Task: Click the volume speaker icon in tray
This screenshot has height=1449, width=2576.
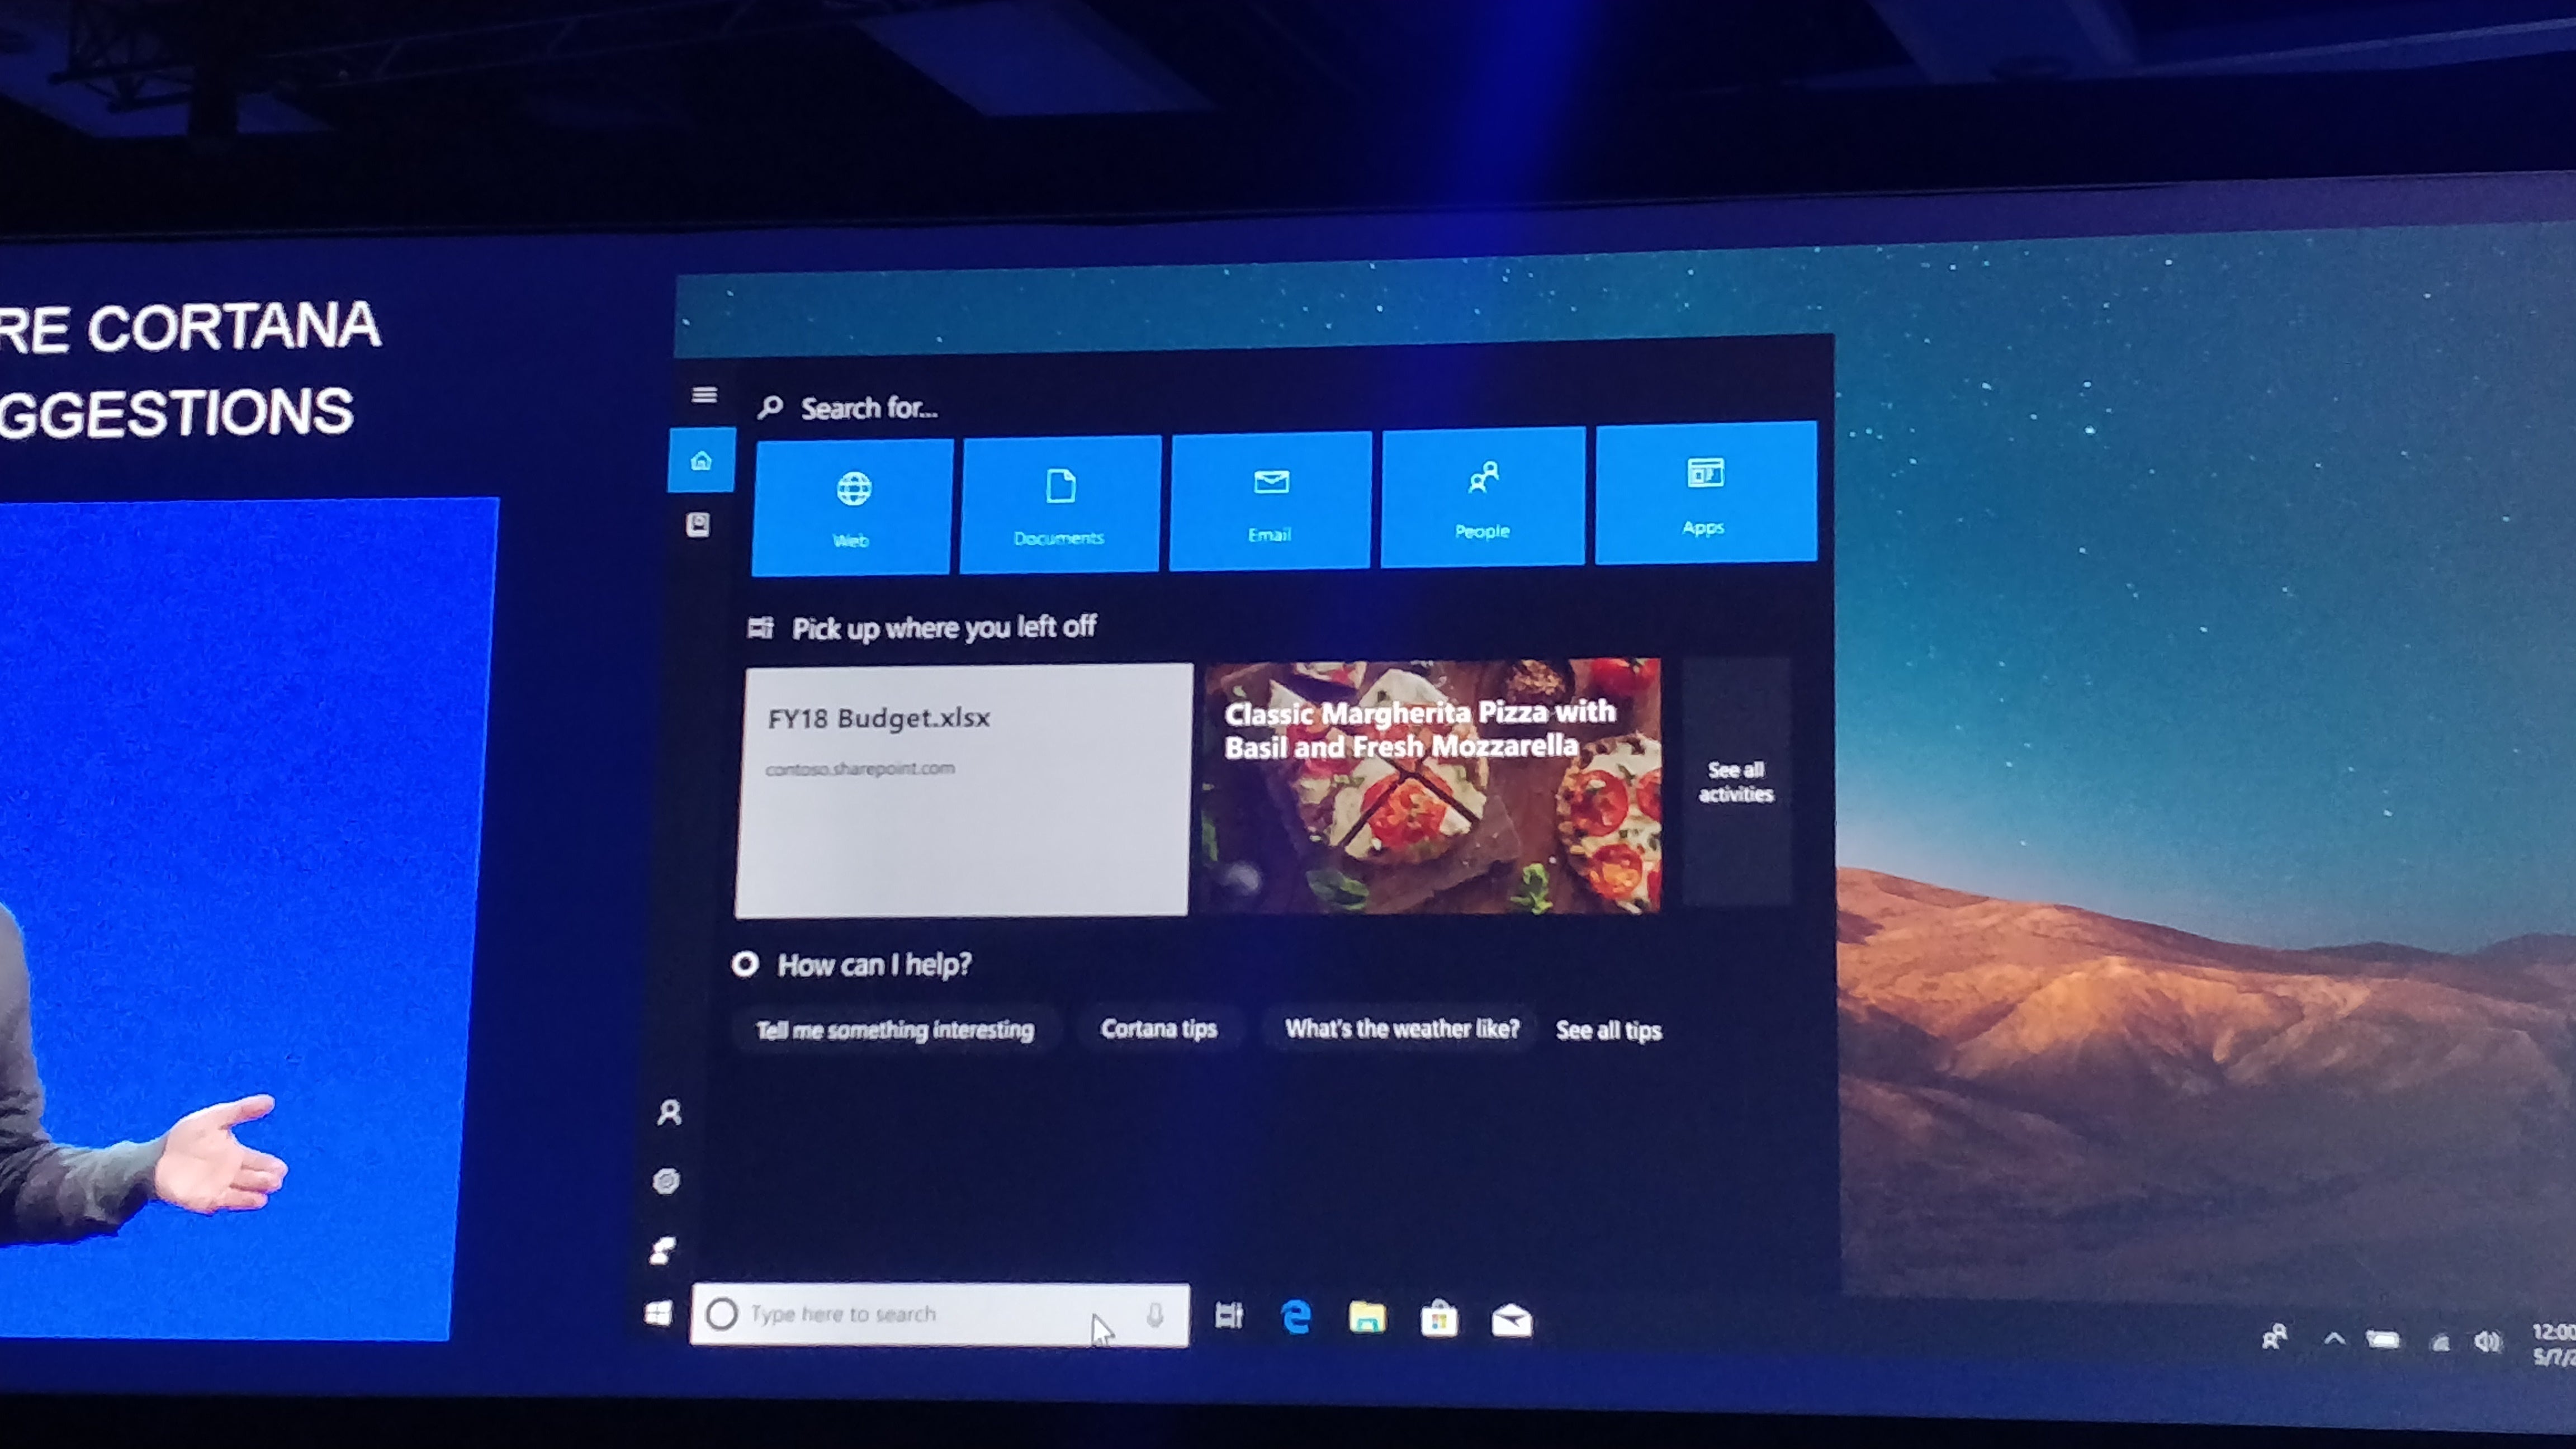Action: [x=2488, y=1341]
